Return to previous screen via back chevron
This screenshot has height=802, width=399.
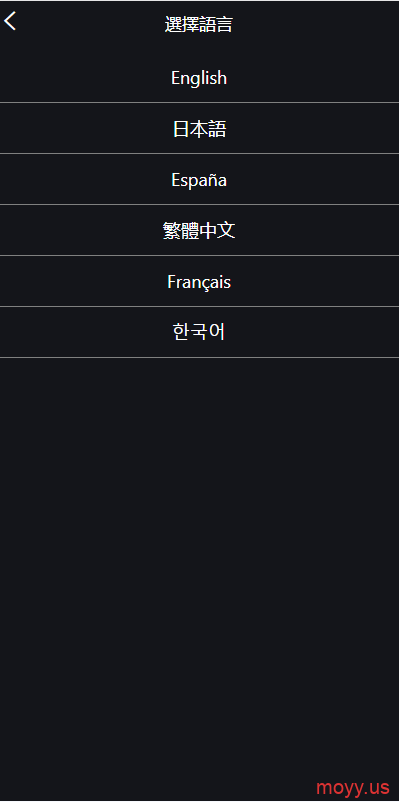pos(10,21)
